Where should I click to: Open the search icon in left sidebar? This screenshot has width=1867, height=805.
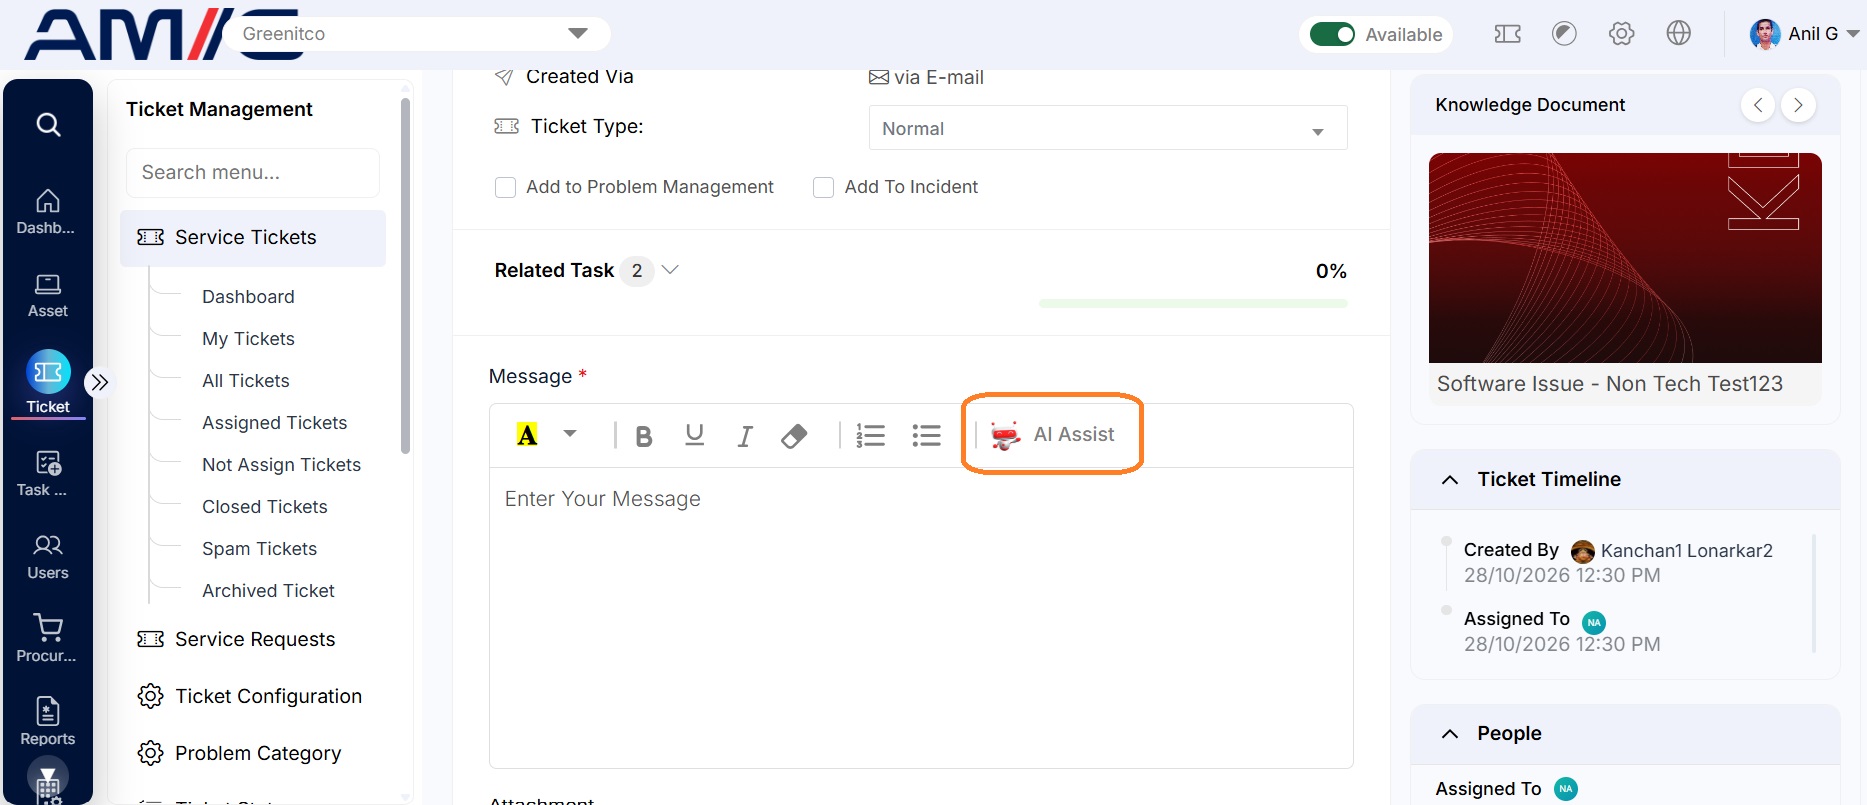[48, 125]
